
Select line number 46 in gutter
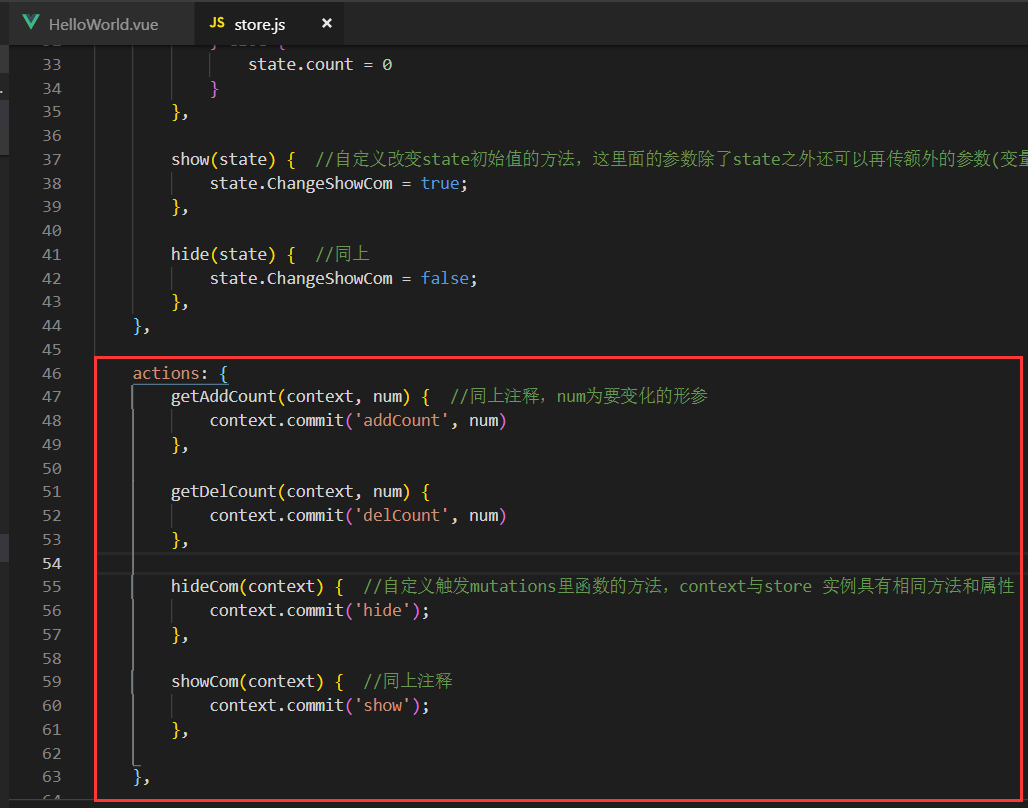tap(52, 373)
